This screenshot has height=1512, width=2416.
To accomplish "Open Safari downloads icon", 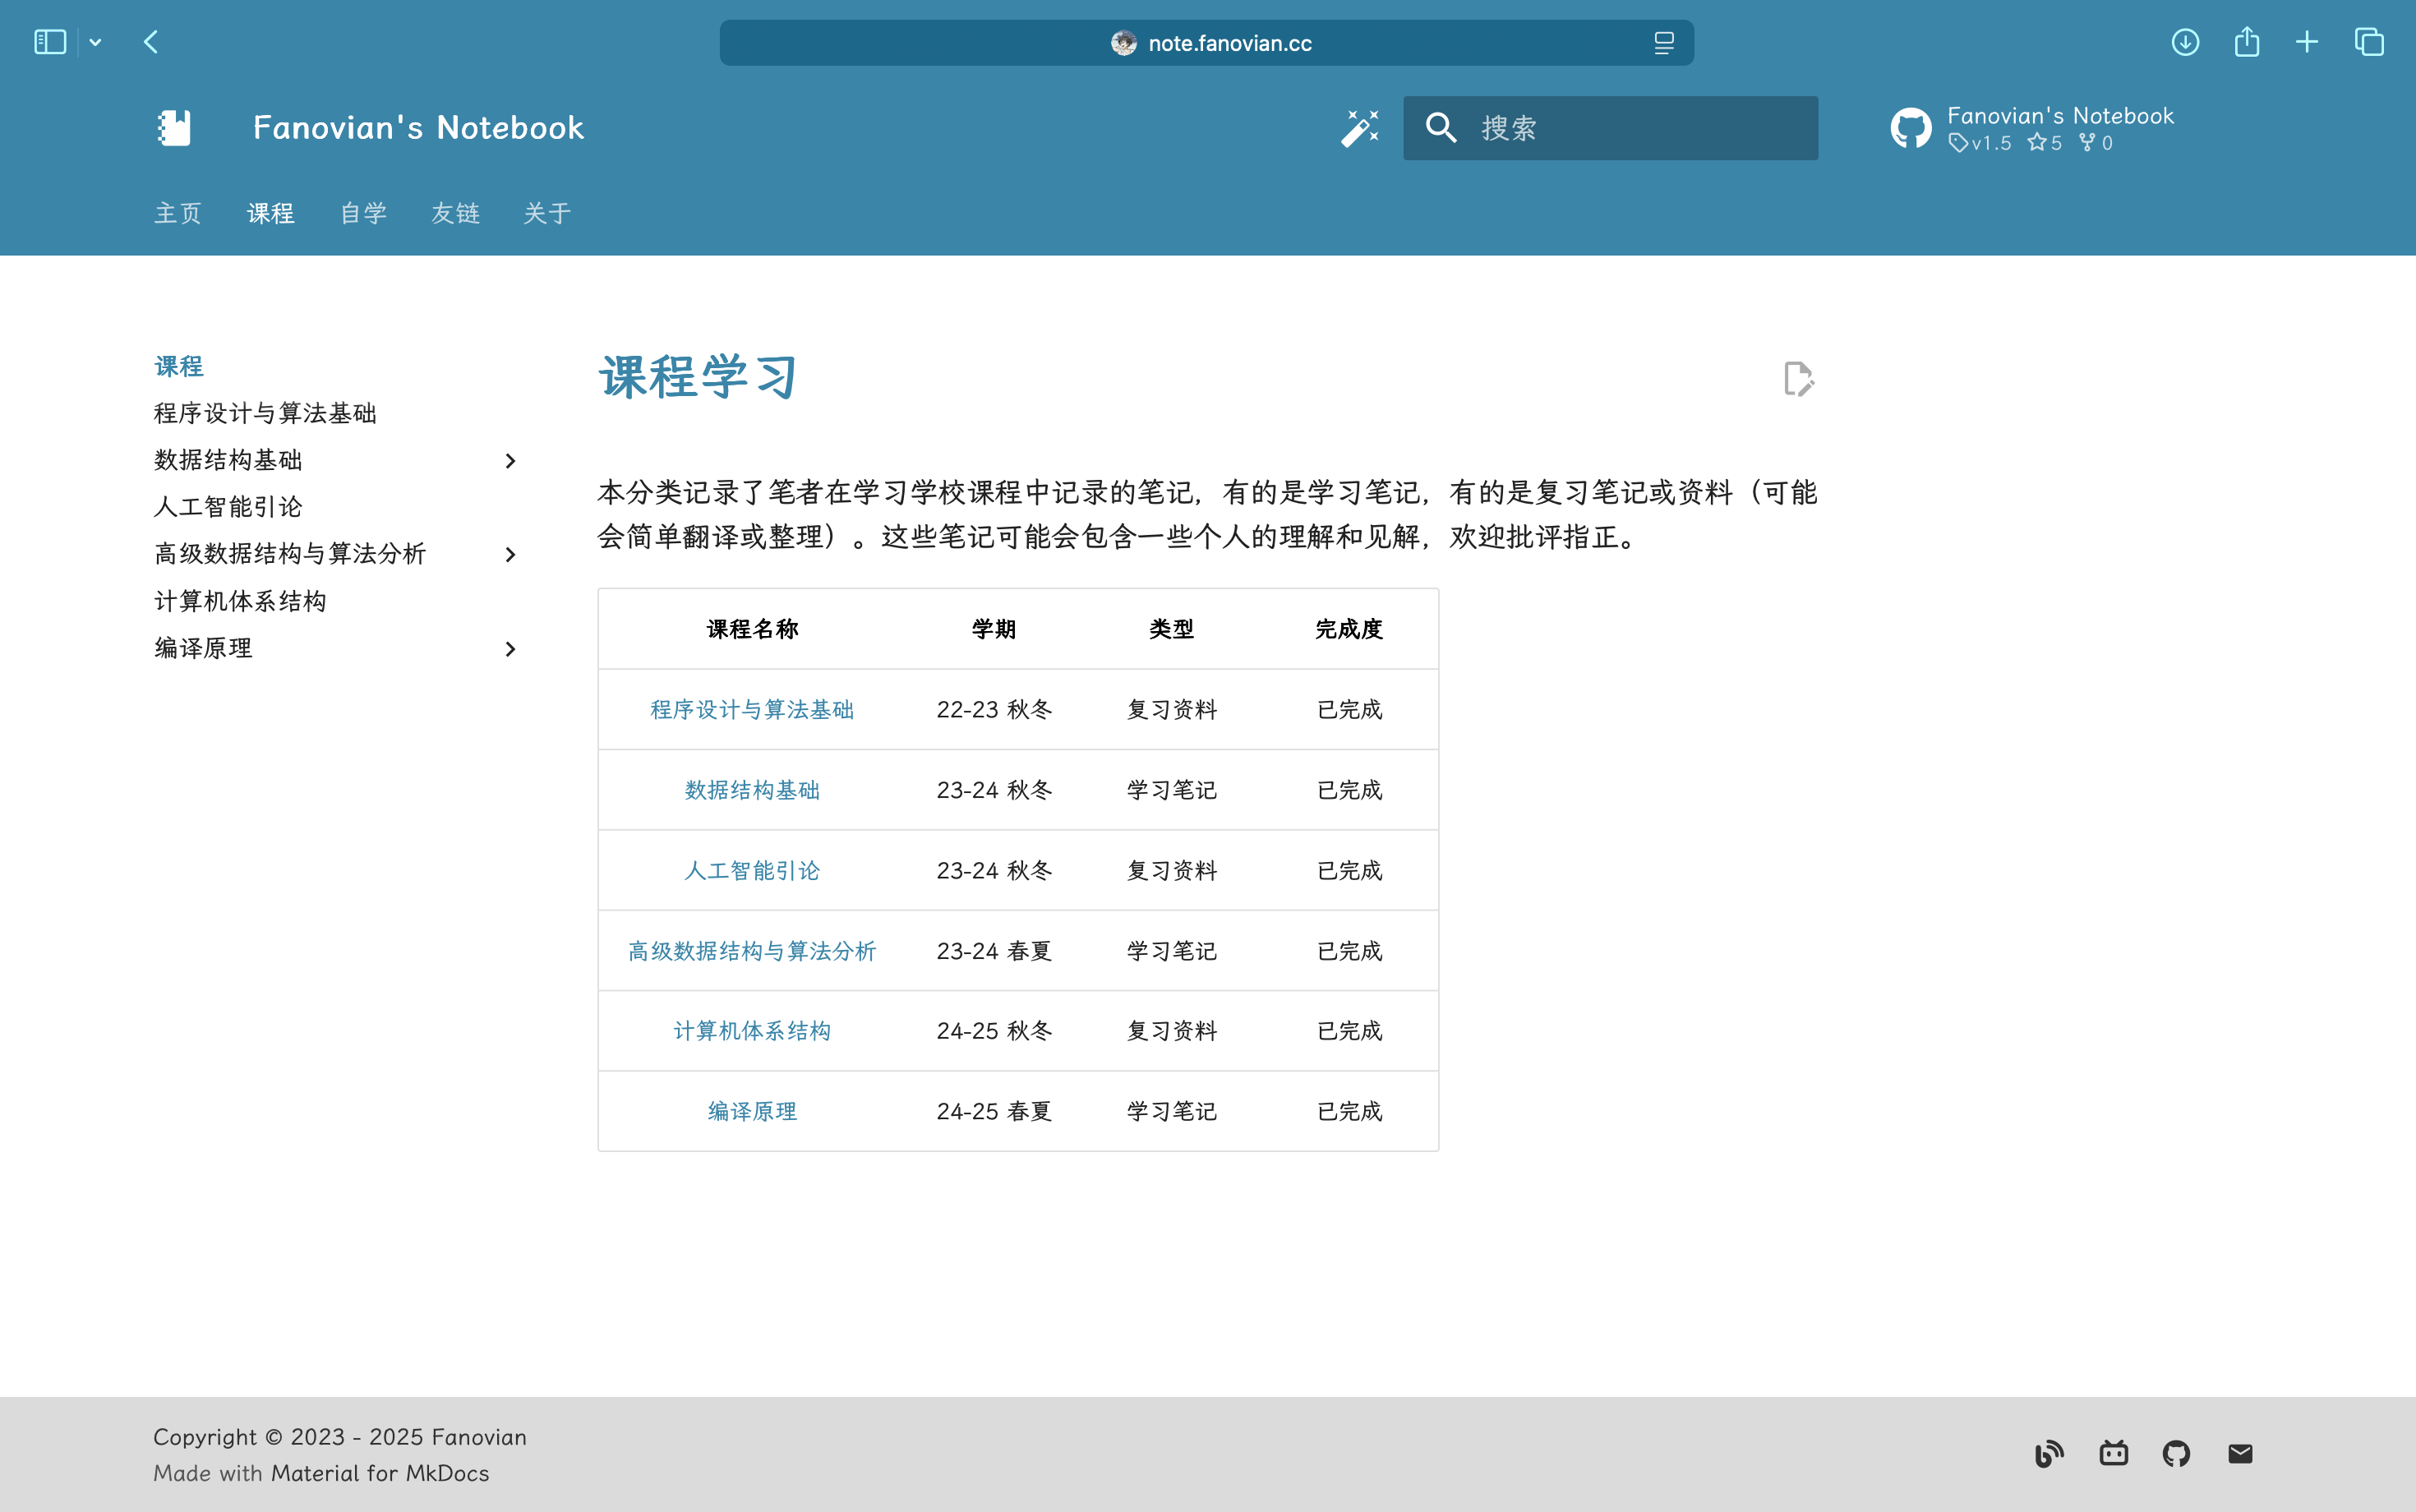I will [2185, 42].
